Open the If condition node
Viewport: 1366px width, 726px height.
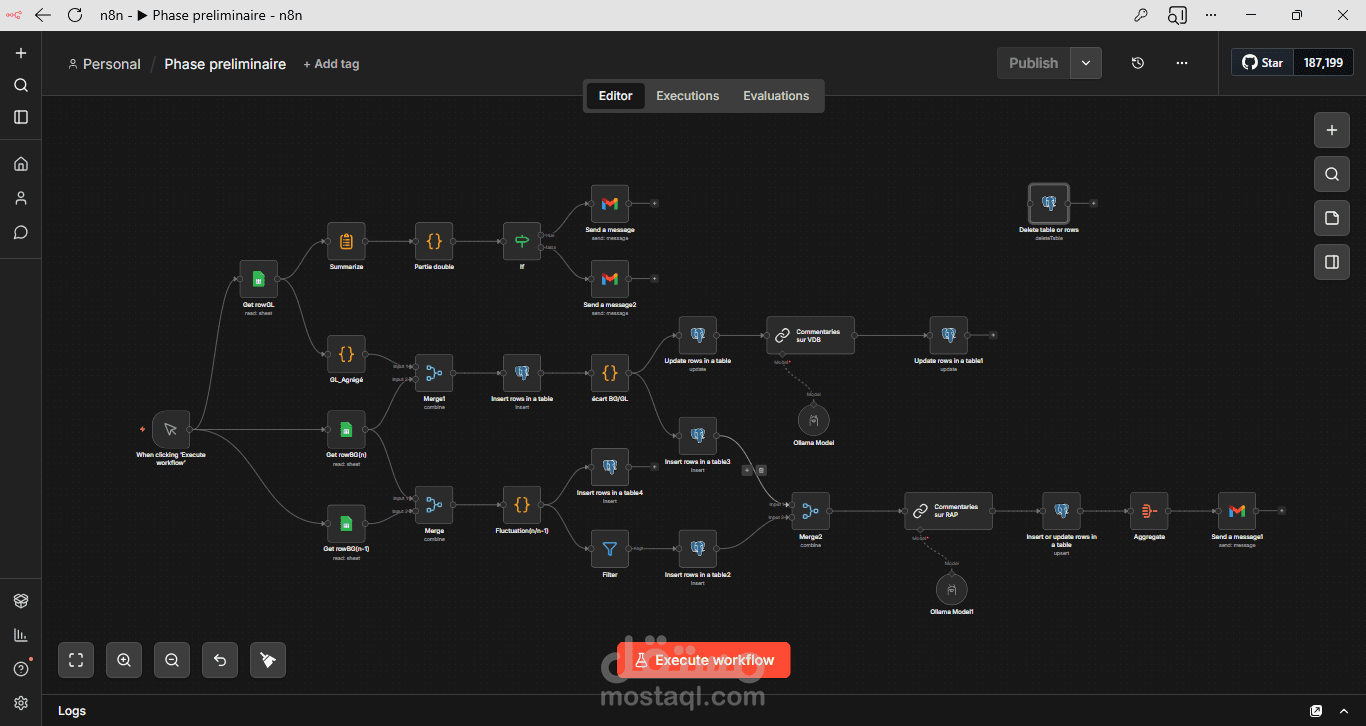[522, 241]
